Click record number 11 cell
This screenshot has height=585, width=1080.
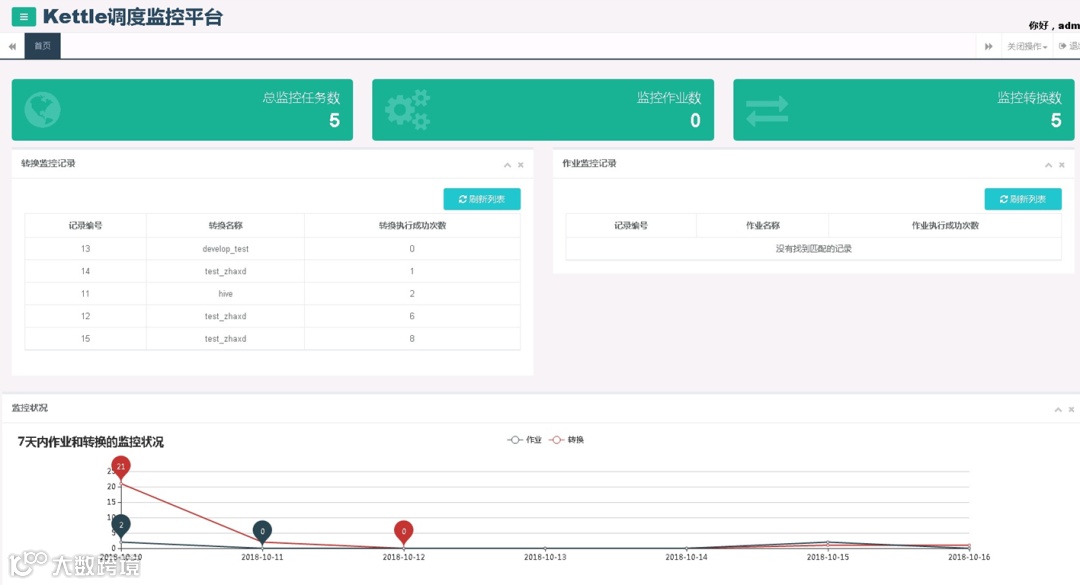(x=85, y=294)
